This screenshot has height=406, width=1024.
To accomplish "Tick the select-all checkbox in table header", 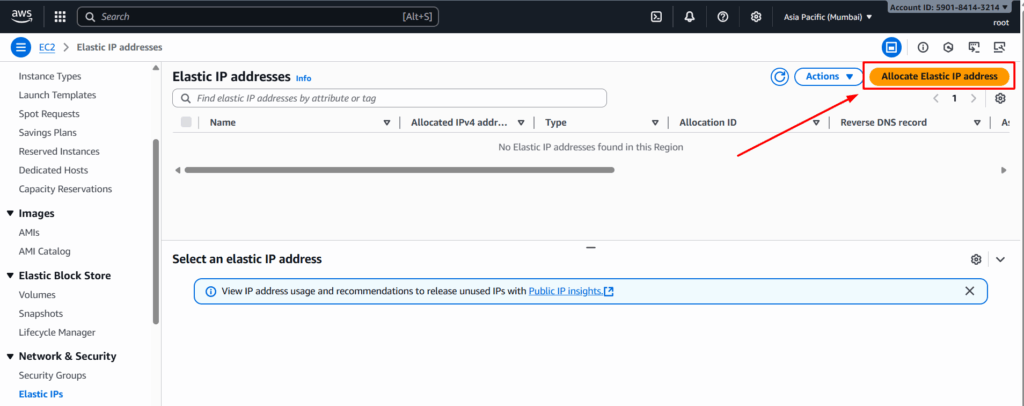I will (x=186, y=122).
